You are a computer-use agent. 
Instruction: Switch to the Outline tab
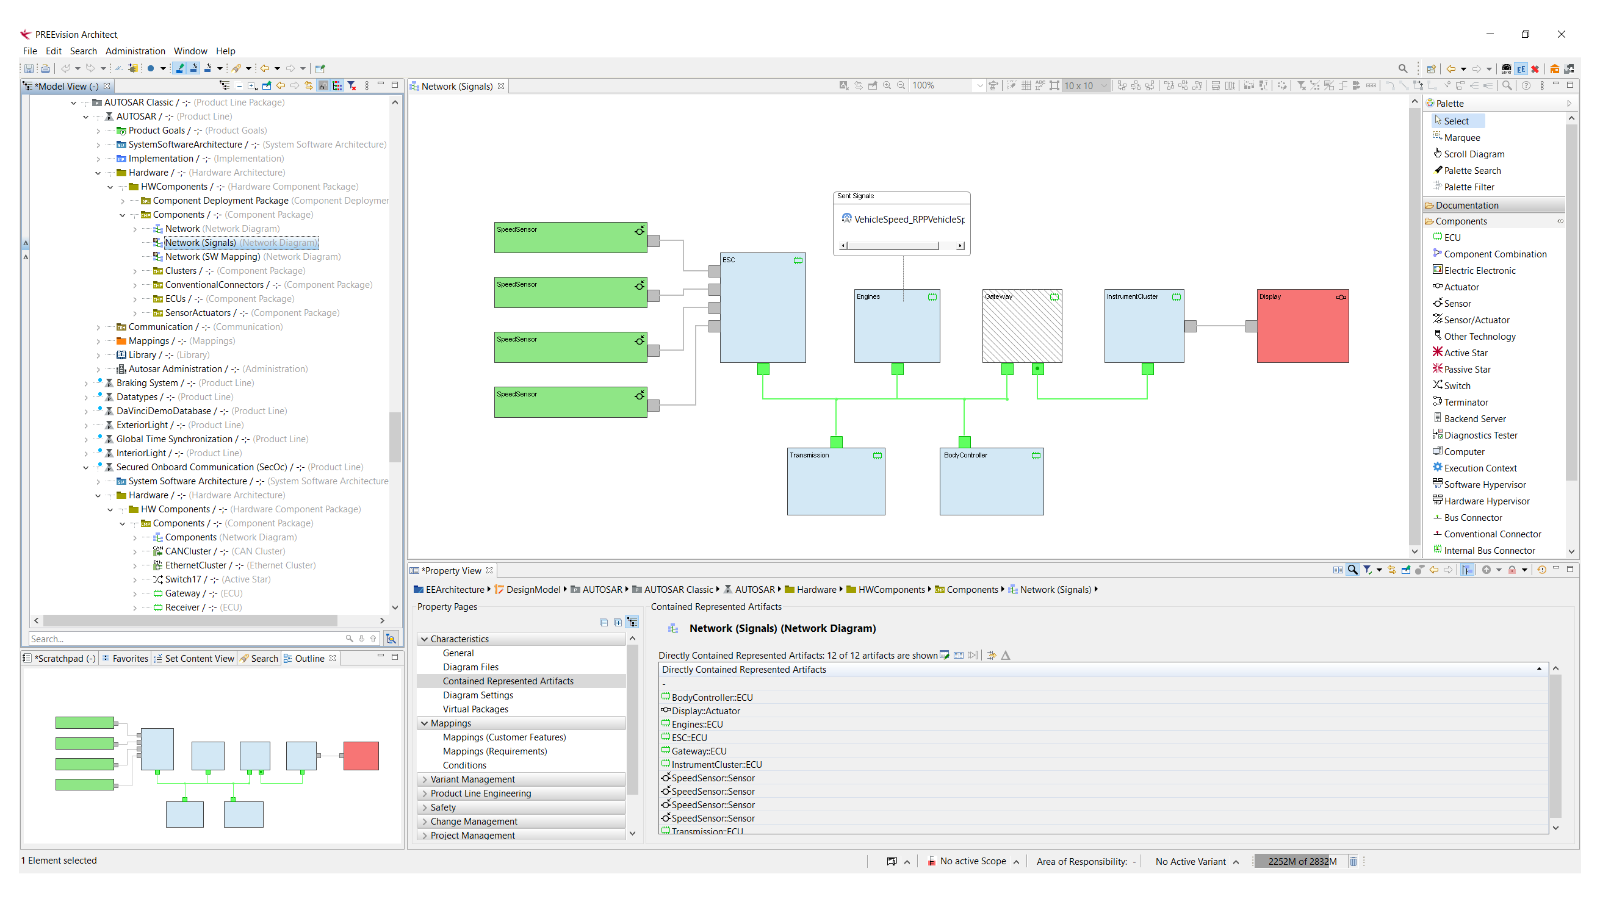click(309, 659)
